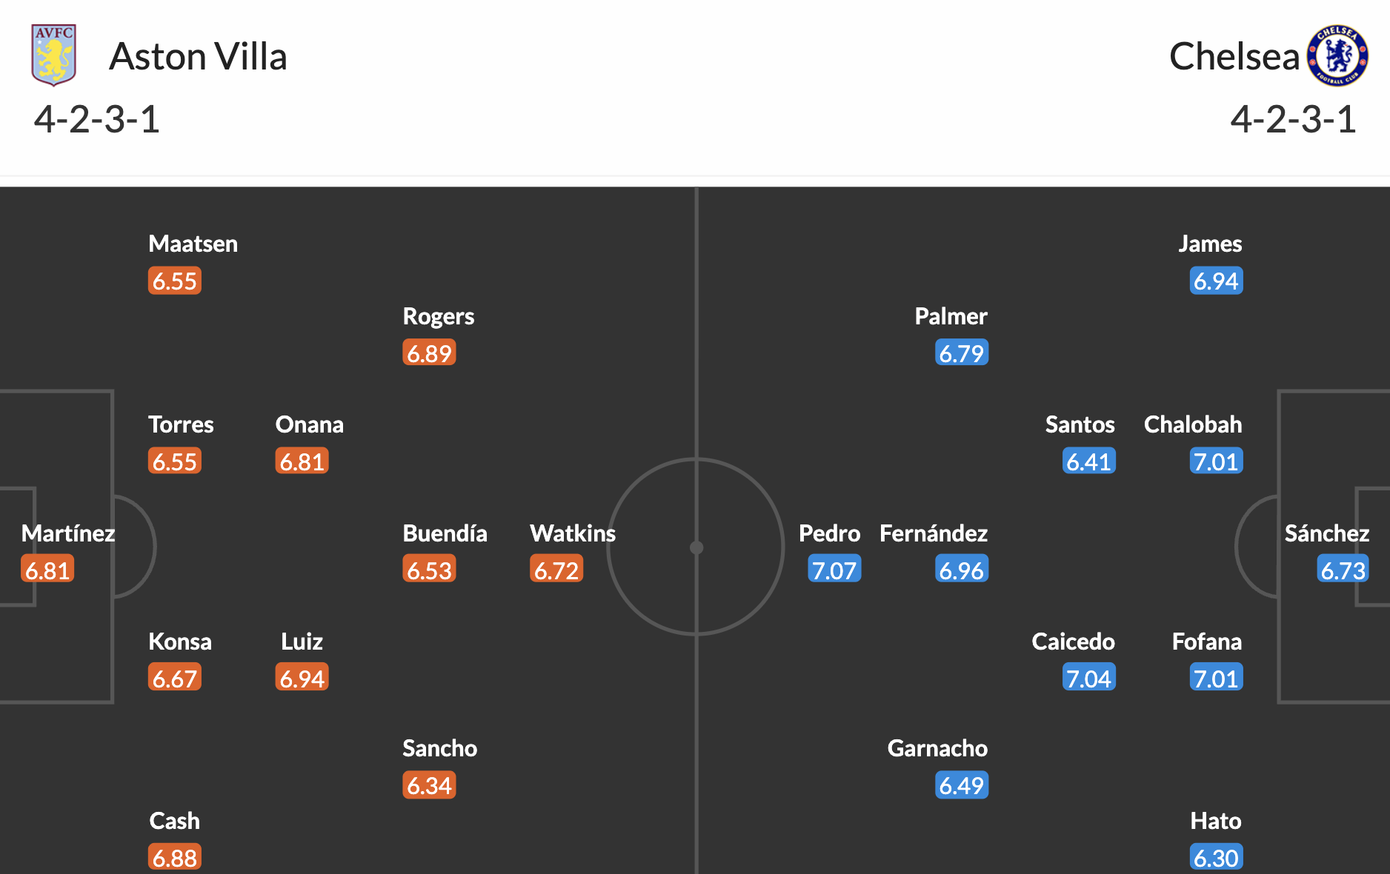
Task: Click the Aston Villa club crest
Action: pos(54,56)
